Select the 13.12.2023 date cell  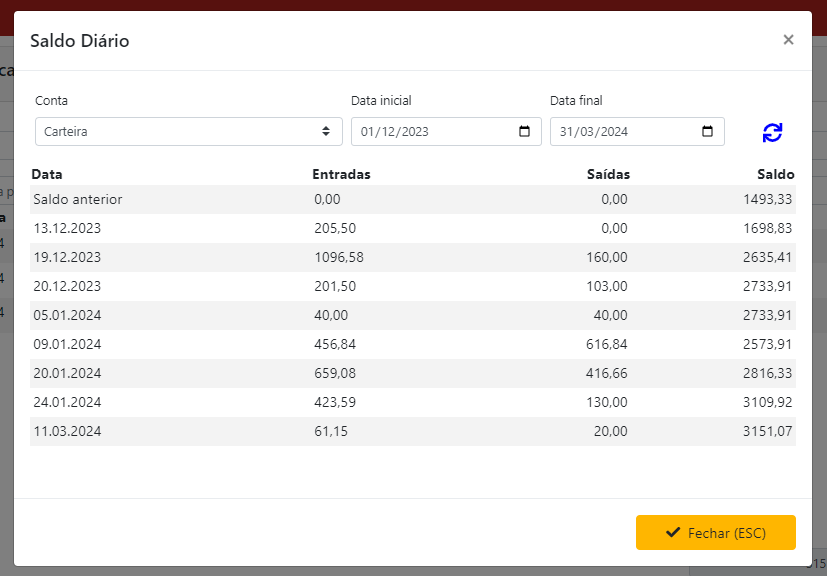point(67,229)
